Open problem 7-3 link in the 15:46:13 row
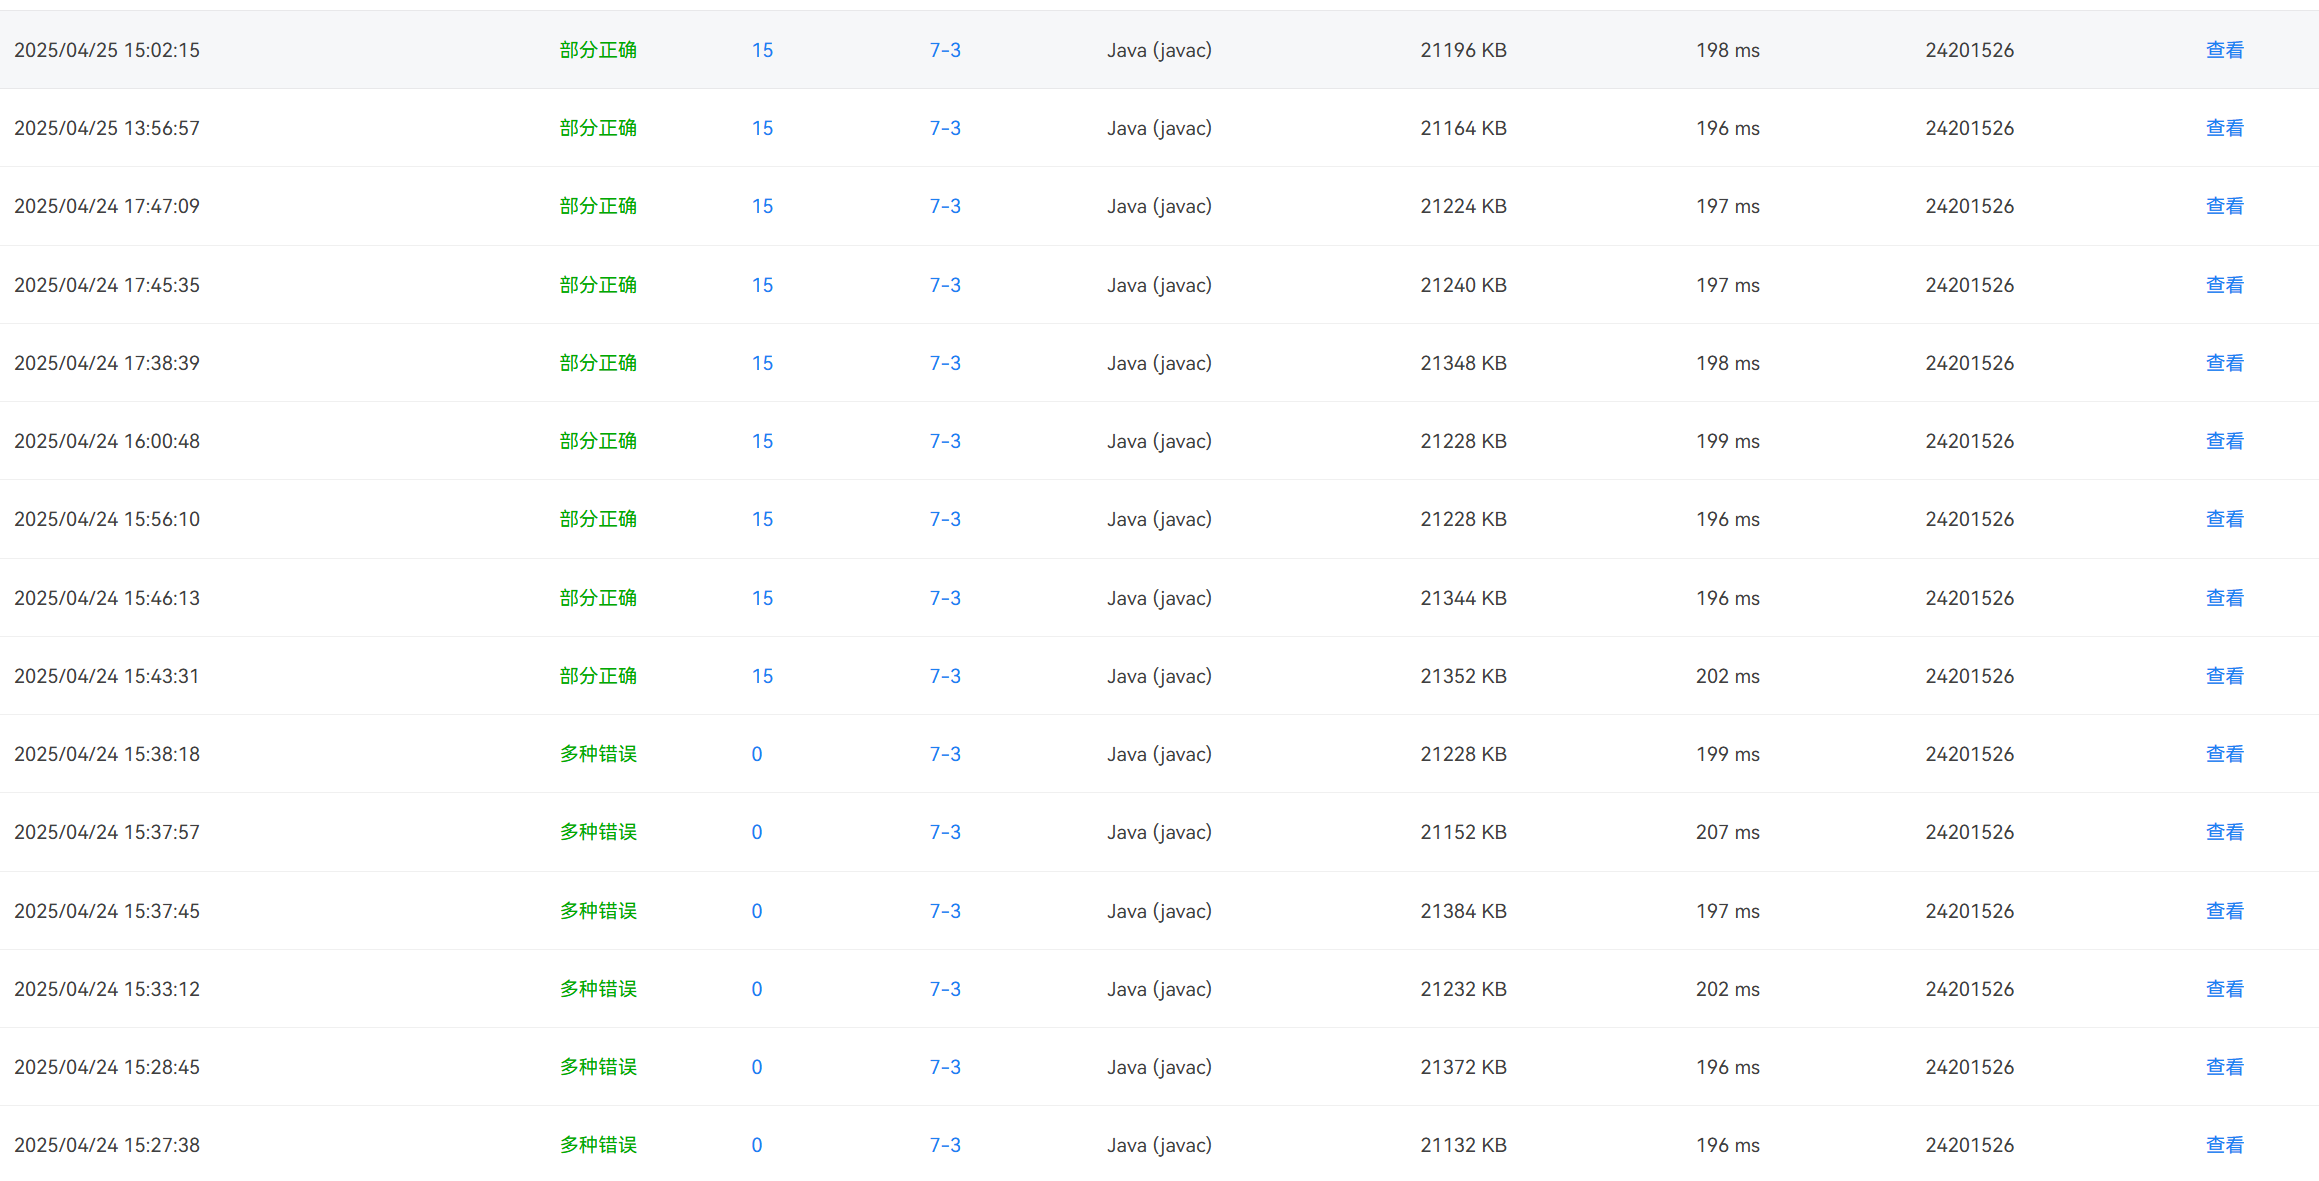 (x=945, y=598)
